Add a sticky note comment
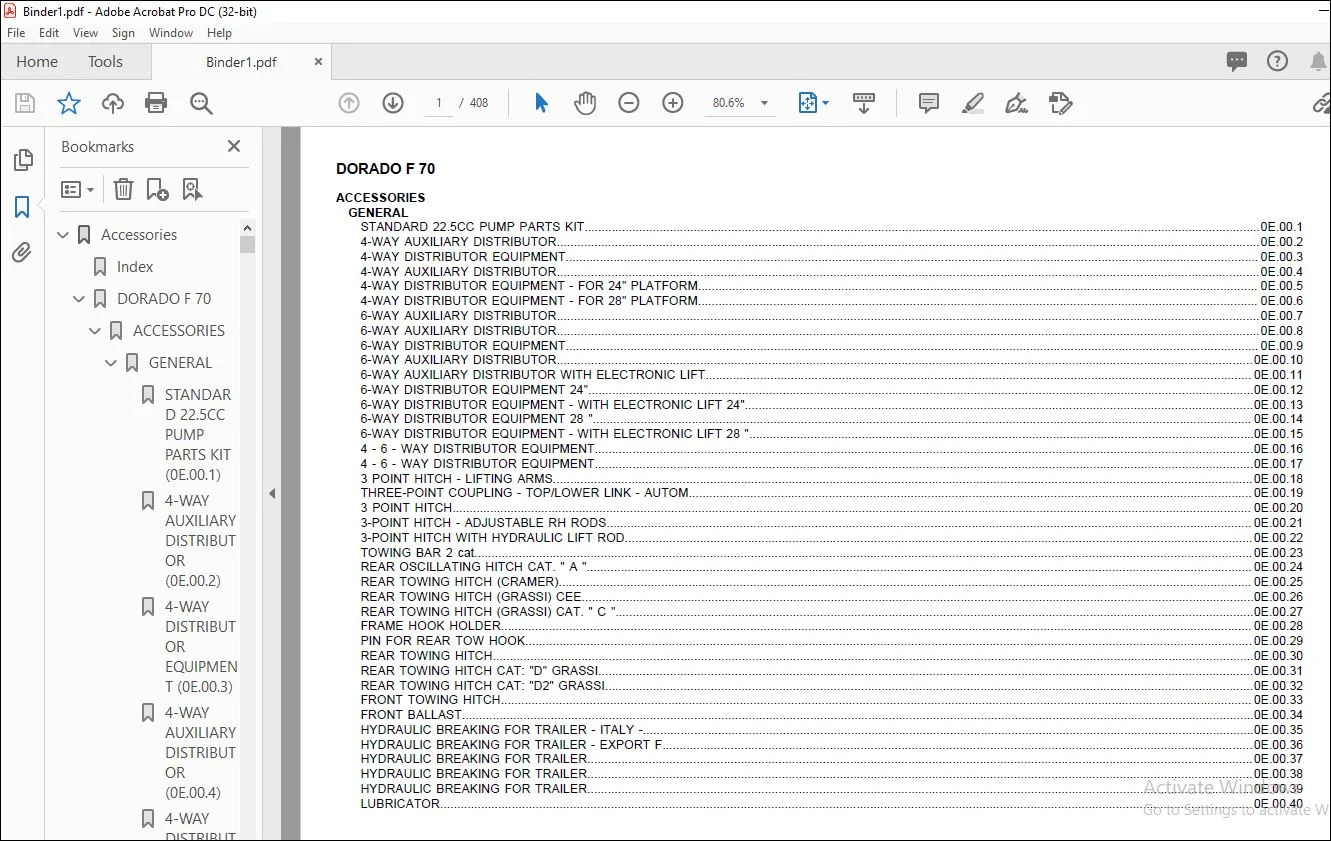Image resolution: width=1331 pixels, height=841 pixels. click(929, 103)
